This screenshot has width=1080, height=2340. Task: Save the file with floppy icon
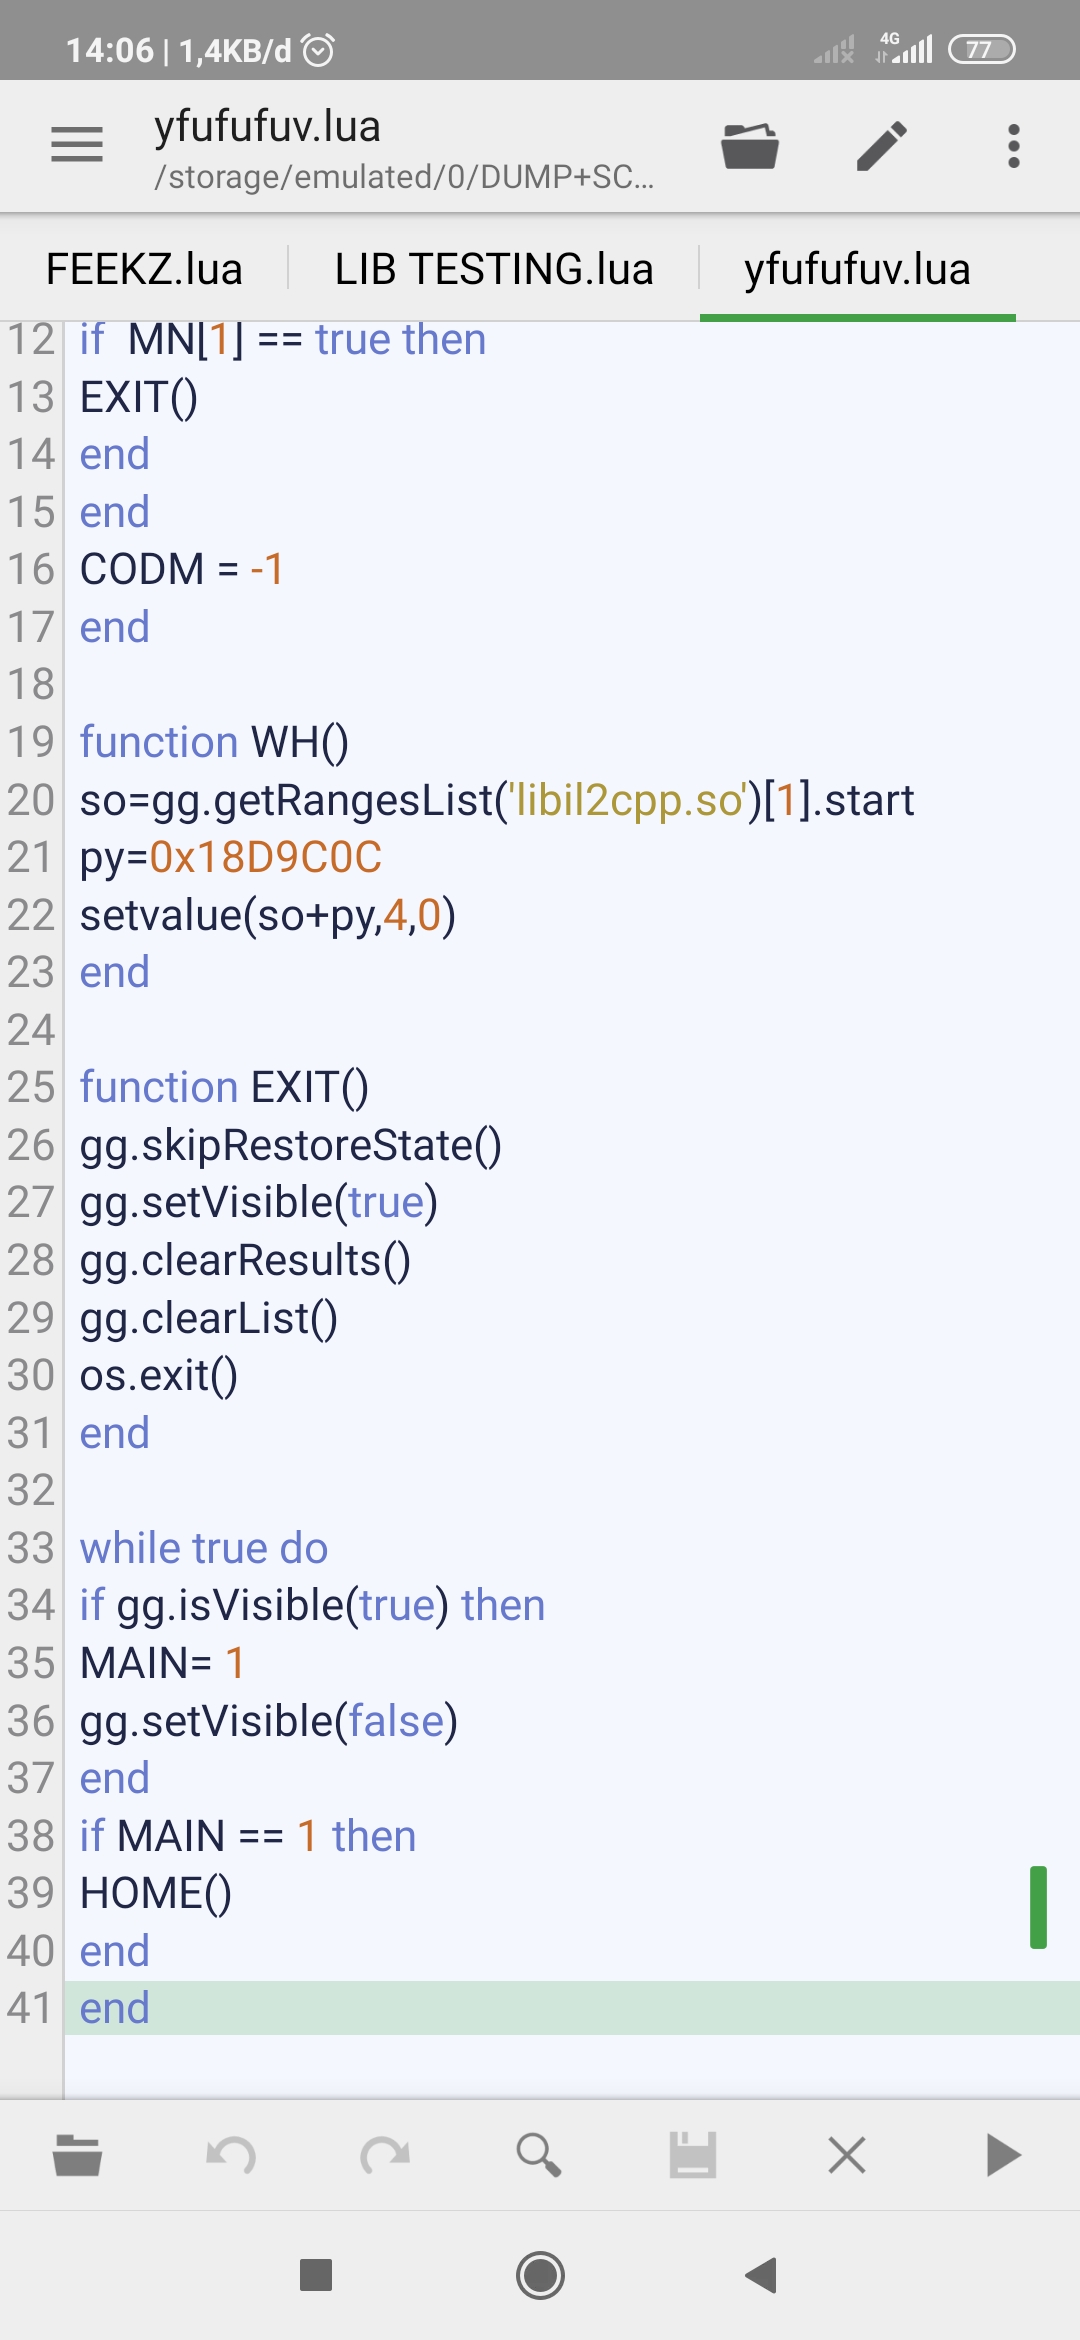tap(693, 2155)
